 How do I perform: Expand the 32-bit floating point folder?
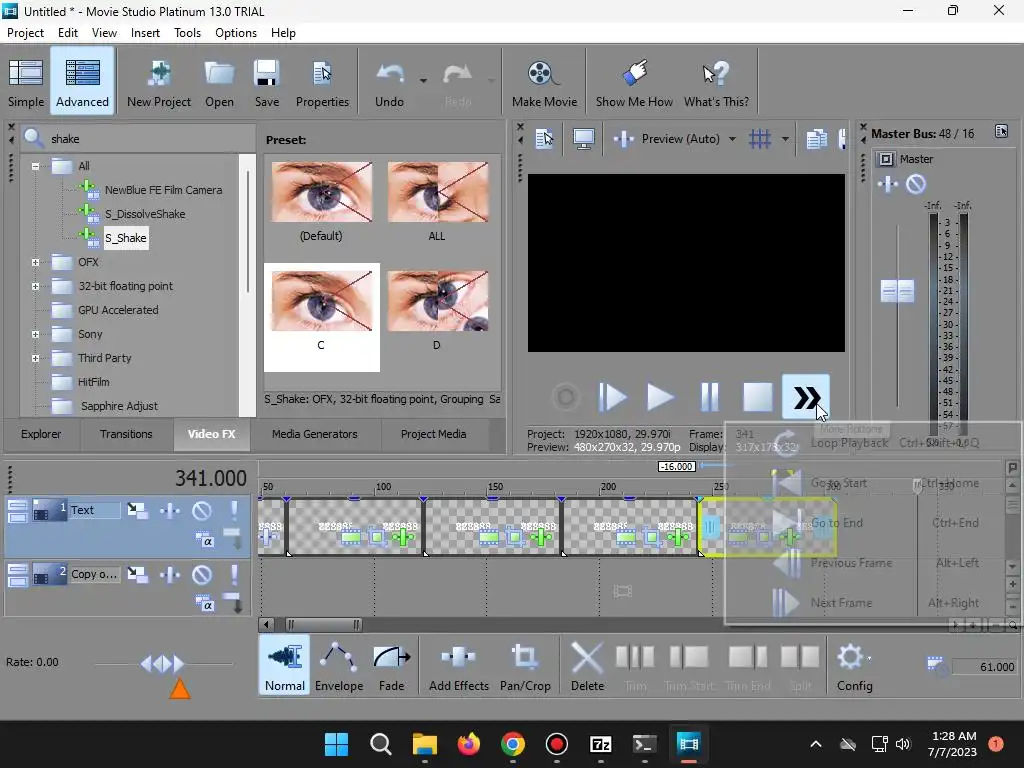point(35,286)
